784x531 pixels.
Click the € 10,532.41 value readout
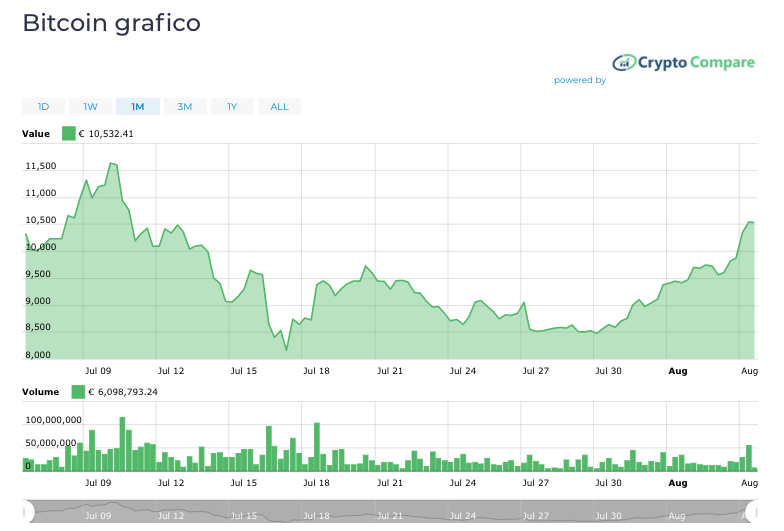(x=106, y=134)
